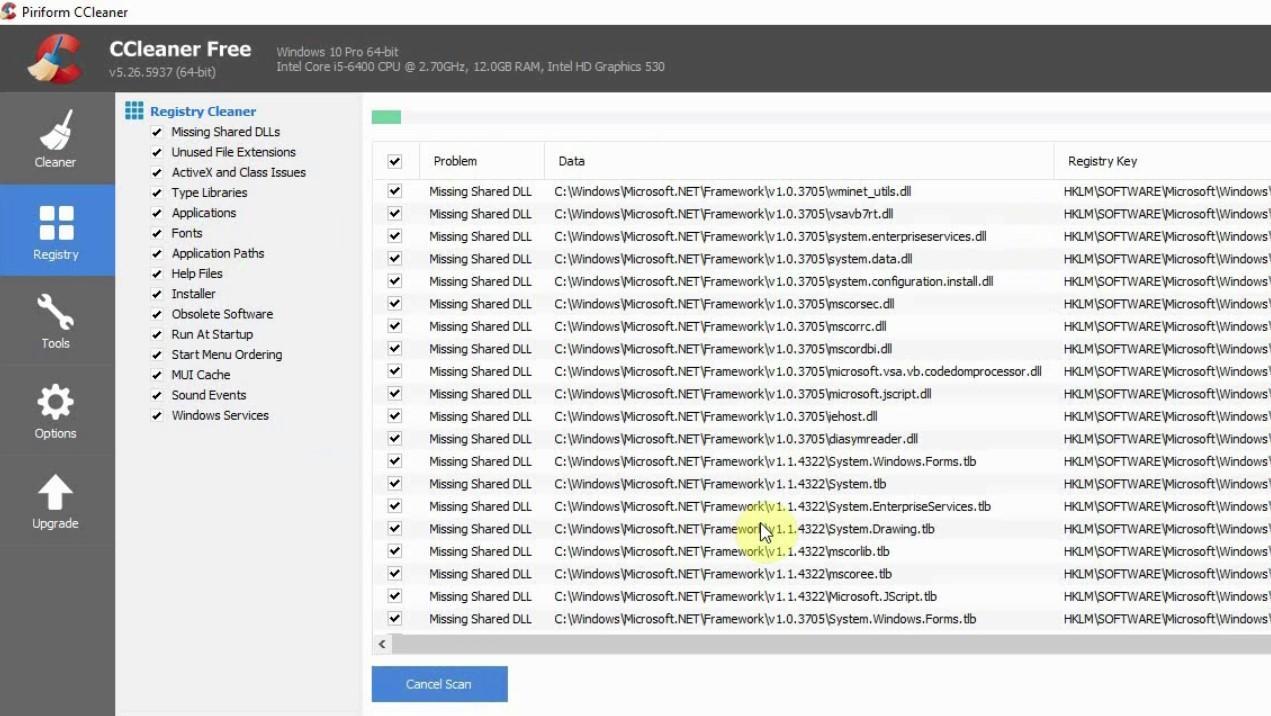This screenshot has height=716, width=1271.
Task: Click the Microsoft.JScript.tlb path entry
Action: [x=746, y=596]
